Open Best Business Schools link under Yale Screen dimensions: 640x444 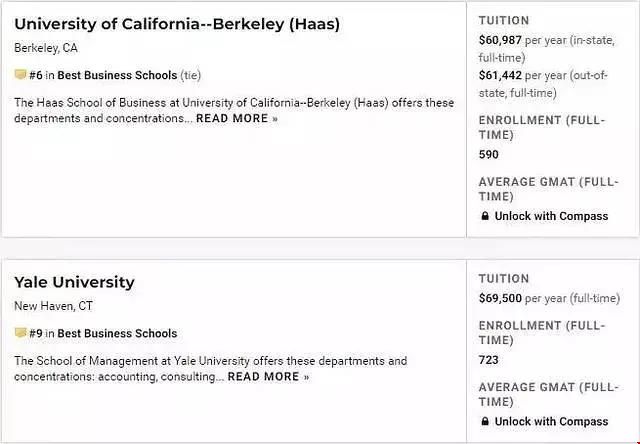pyautogui.click(x=117, y=333)
